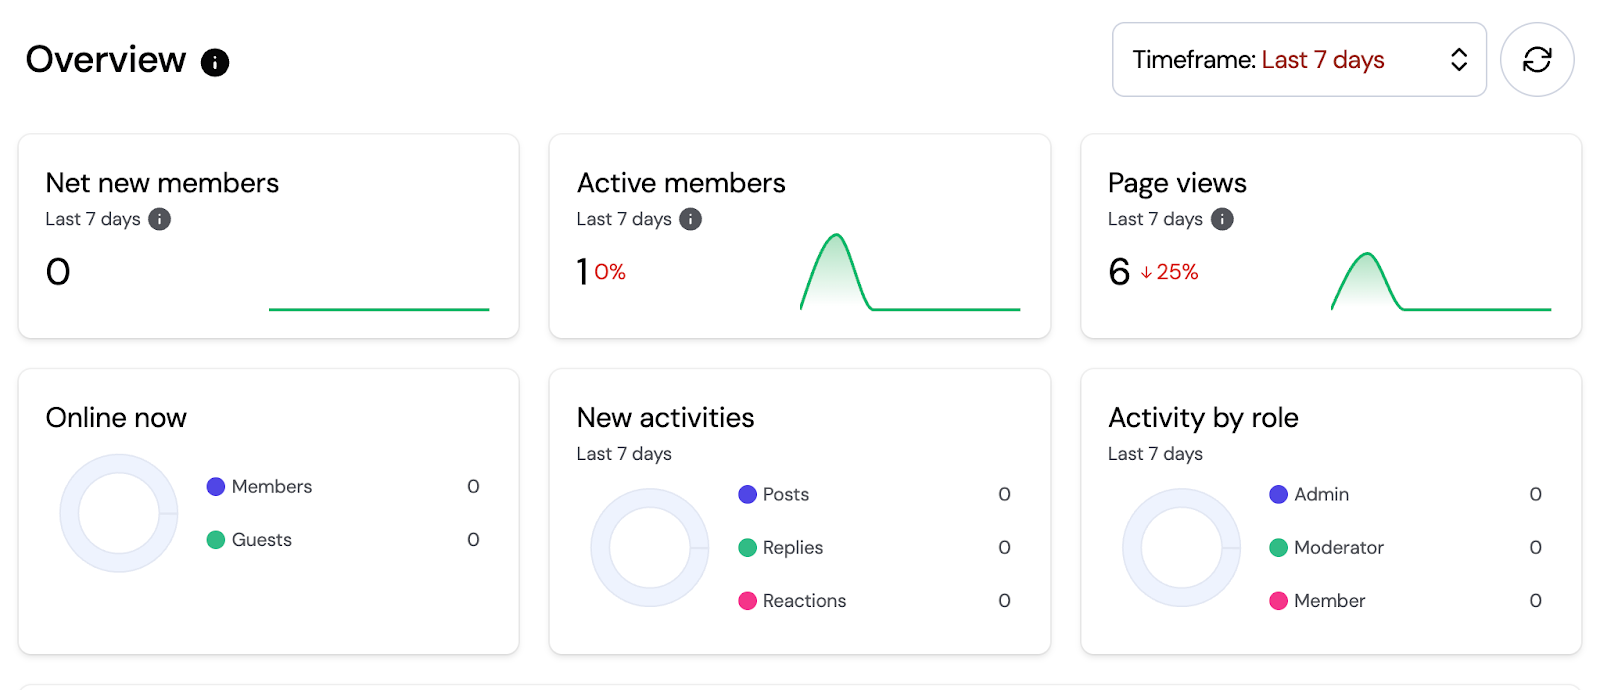Click the Guests label
Screen dimensions: 1600x690
pyautogui.click(x=262, y=540)
